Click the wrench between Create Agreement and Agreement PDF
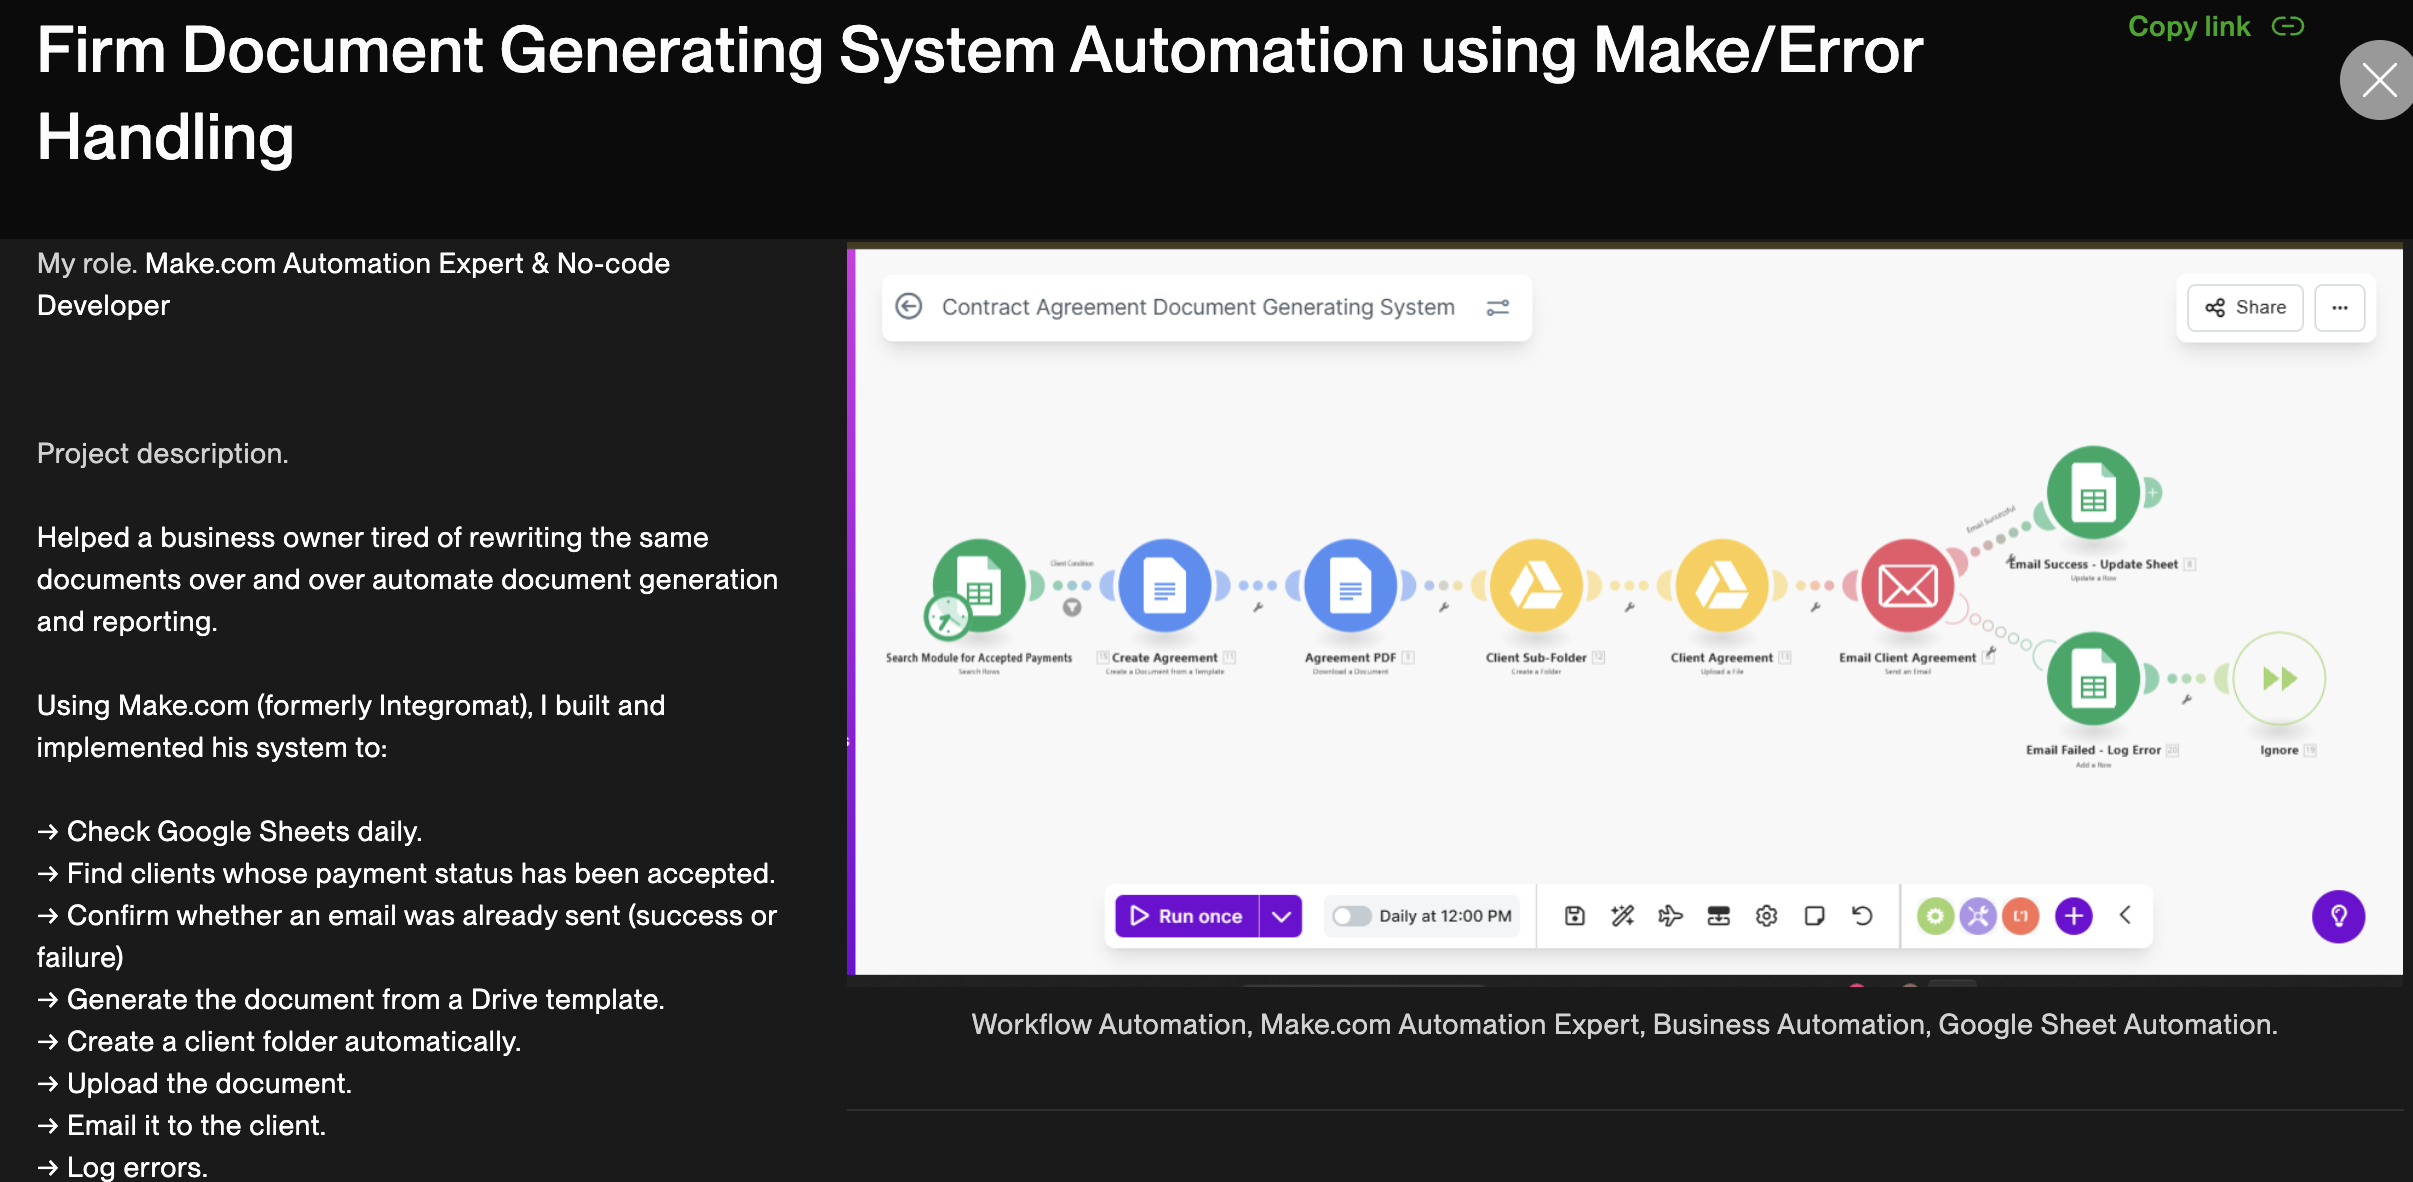The height and width of the screenshot is (1182, 2413). [x=1258, y=607]
